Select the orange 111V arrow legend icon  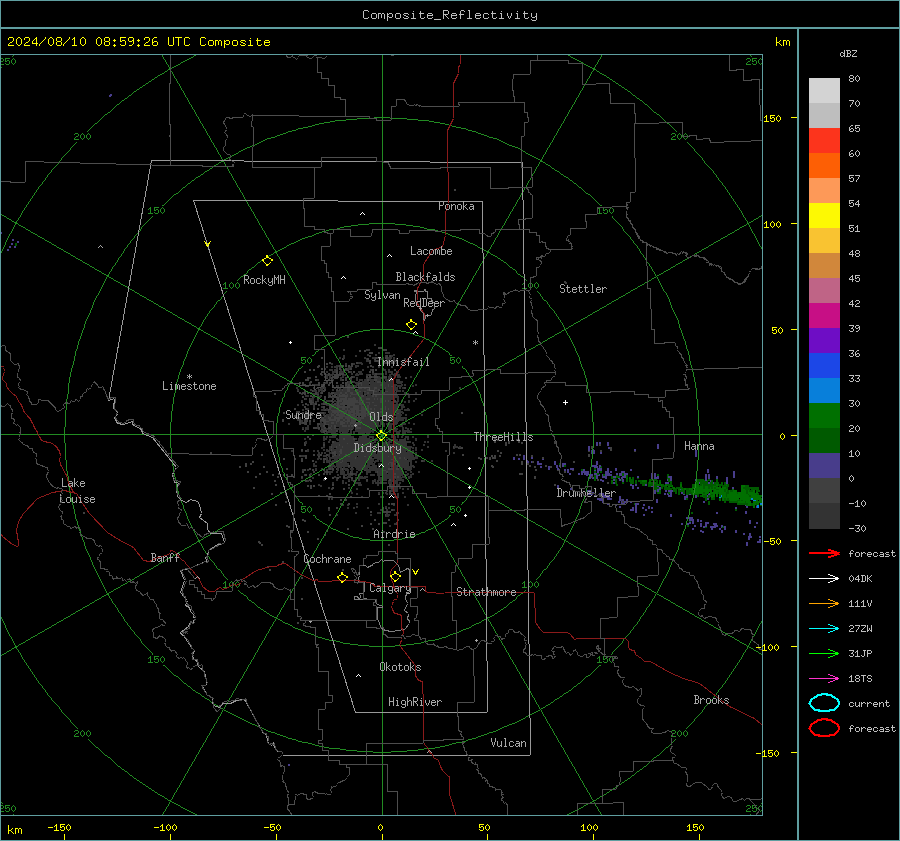point(824,603)
